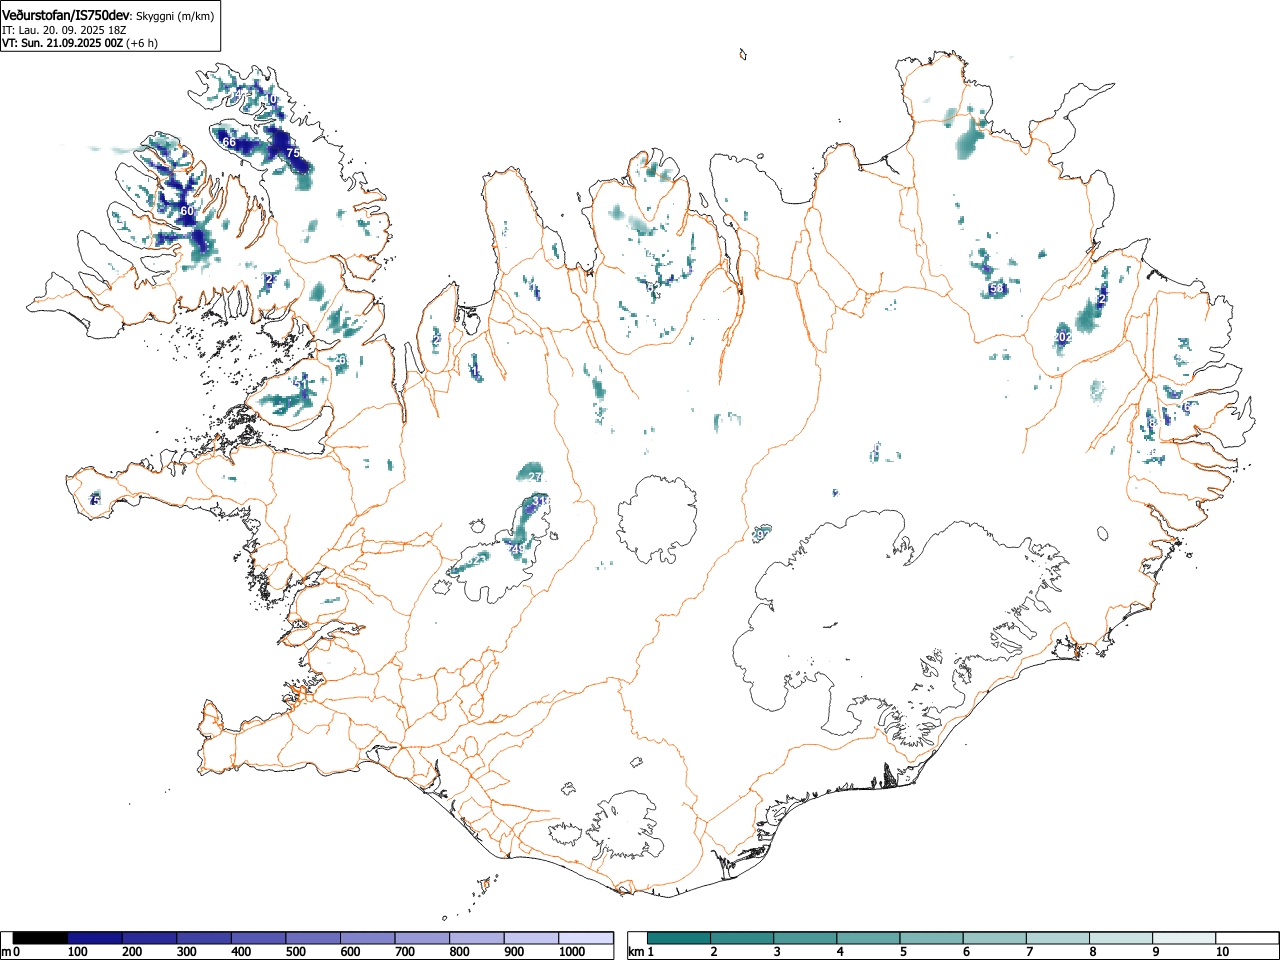Click the 'Skyggni (m/km)' parameter label
1280x960 pixels.
tap(175, 16)
